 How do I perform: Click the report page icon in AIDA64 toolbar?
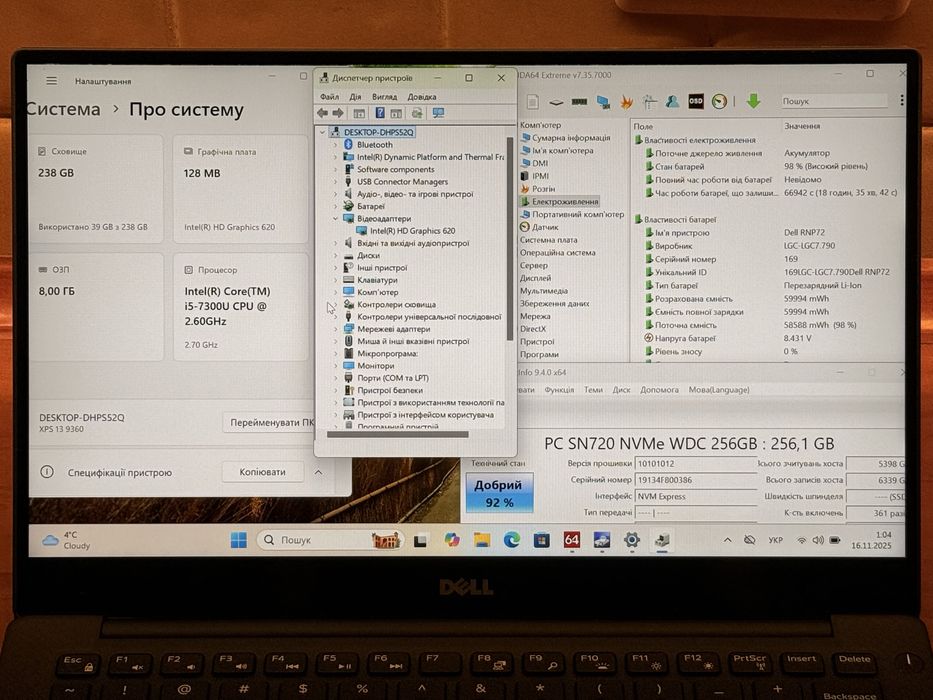pos(533,102)
